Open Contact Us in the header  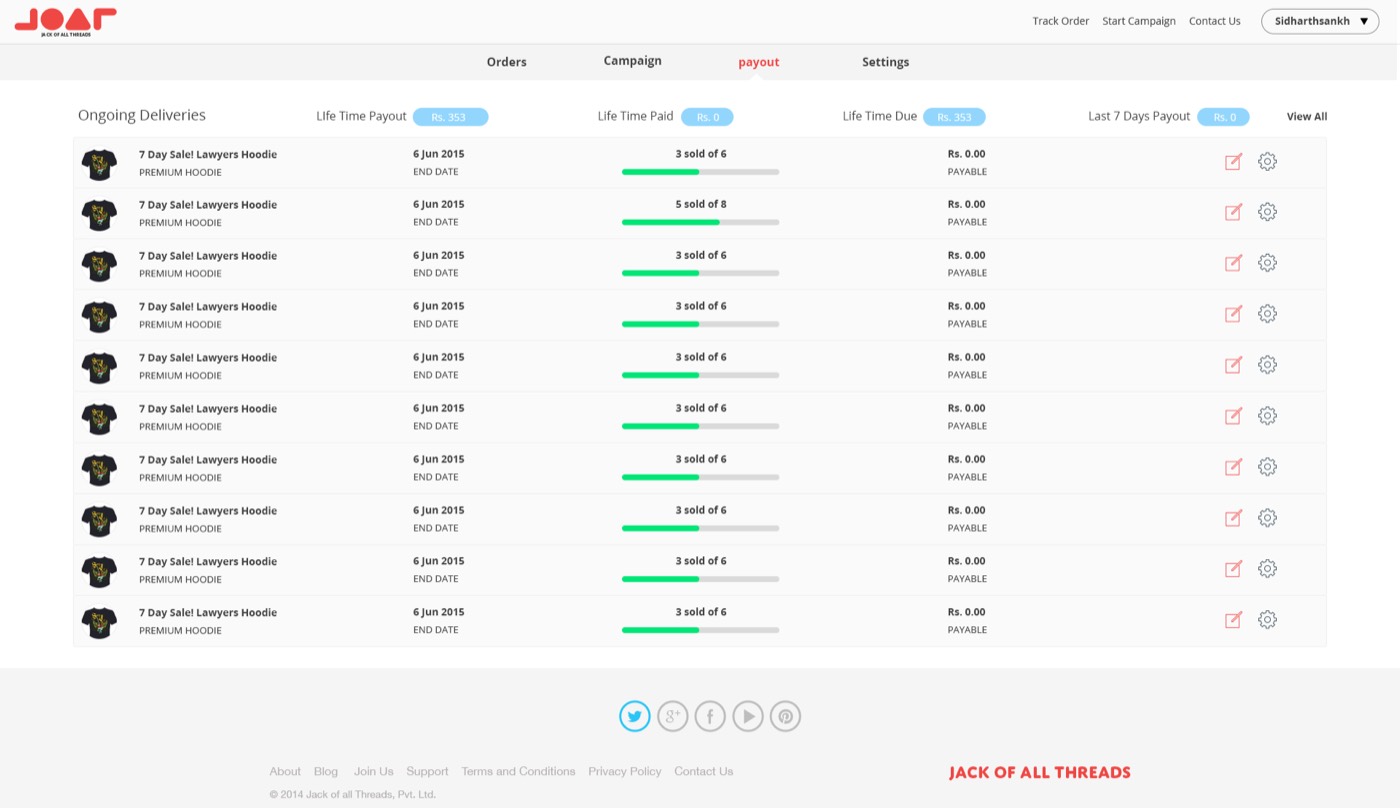pos(1215,21)
